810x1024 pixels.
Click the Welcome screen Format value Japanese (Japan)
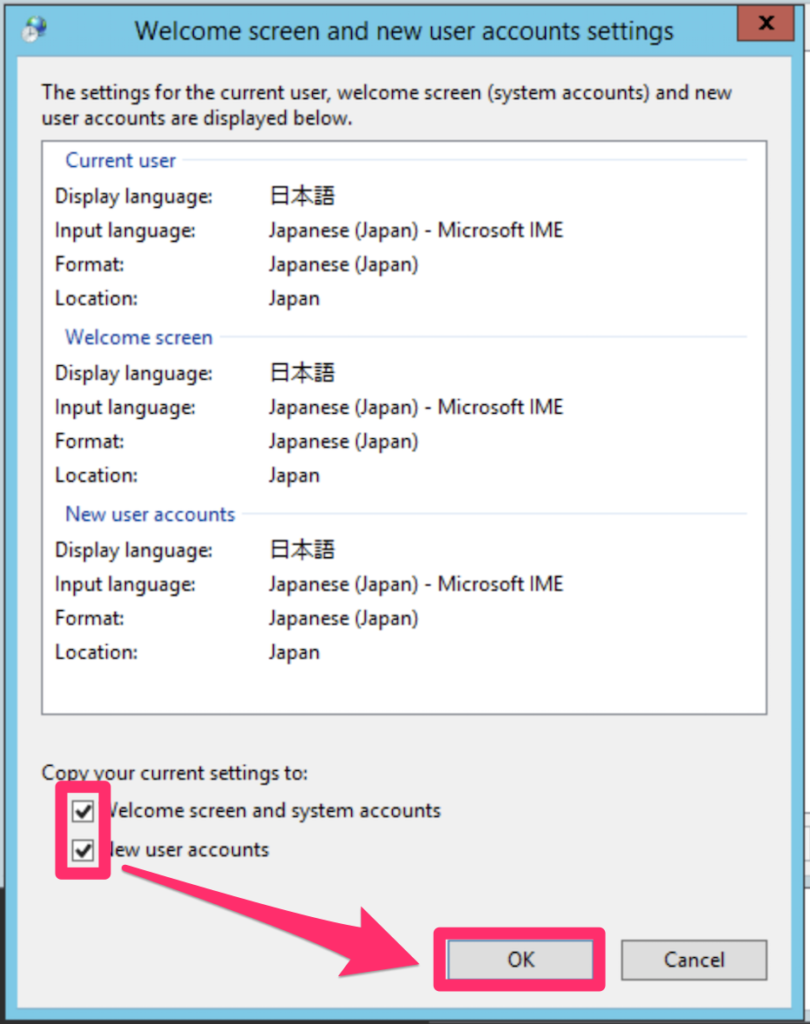click(343, 441)
